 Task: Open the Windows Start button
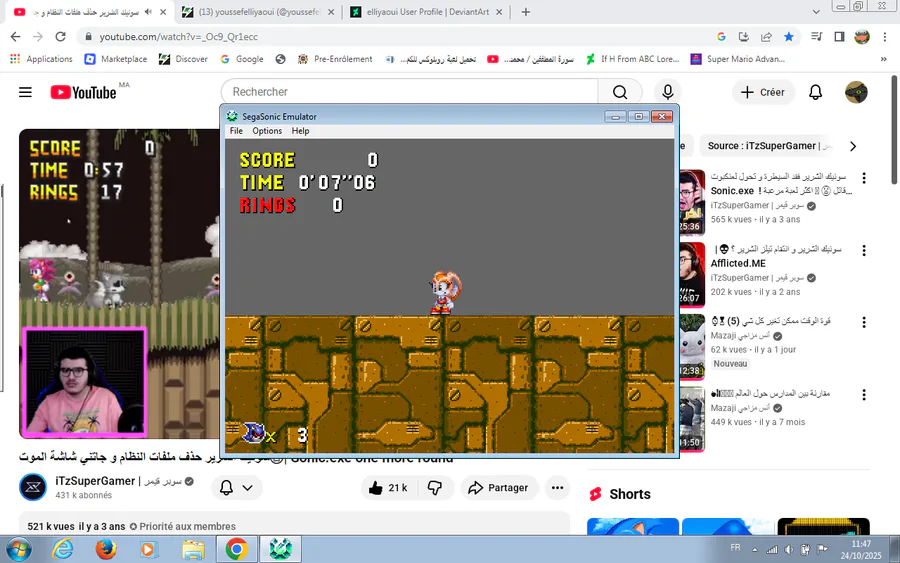click(18, 549)
